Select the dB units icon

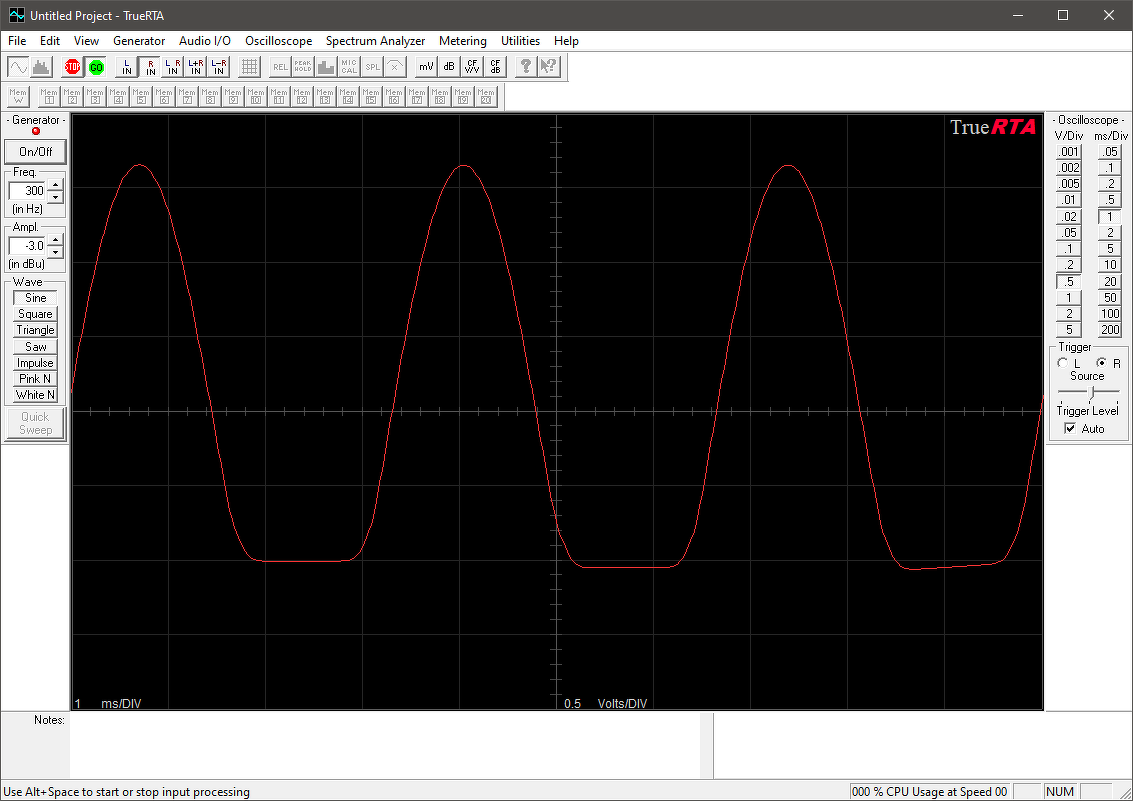[449, 67]
